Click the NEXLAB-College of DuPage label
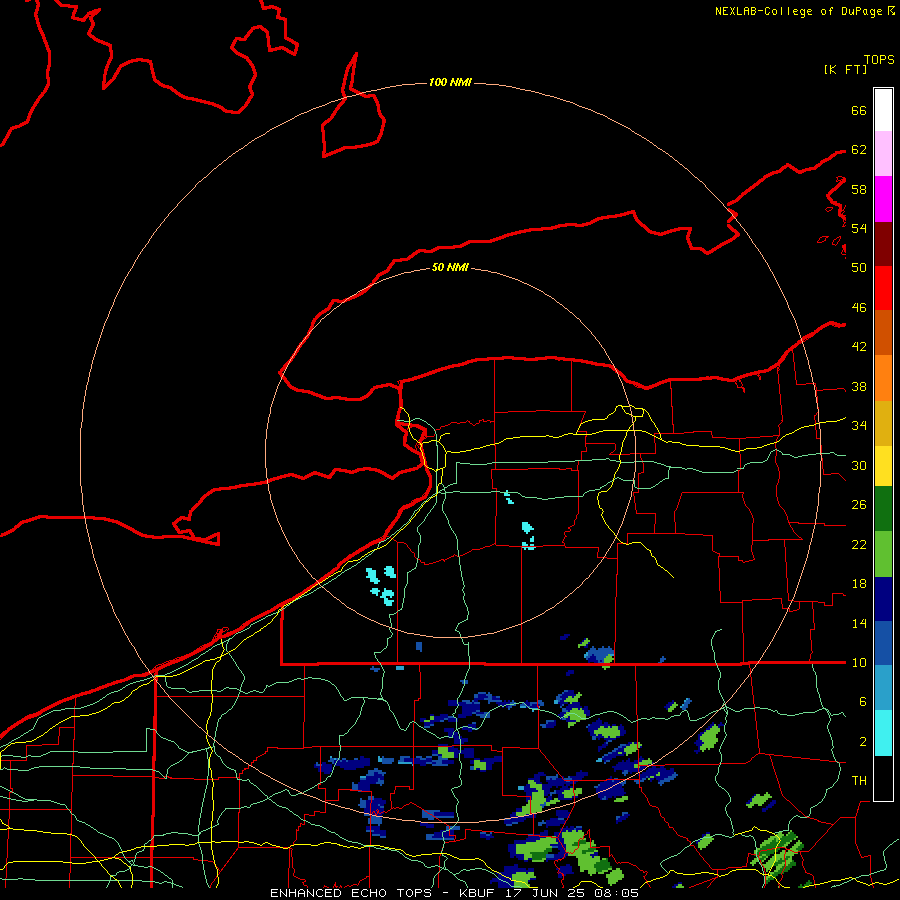 click(x=804, y=11)
